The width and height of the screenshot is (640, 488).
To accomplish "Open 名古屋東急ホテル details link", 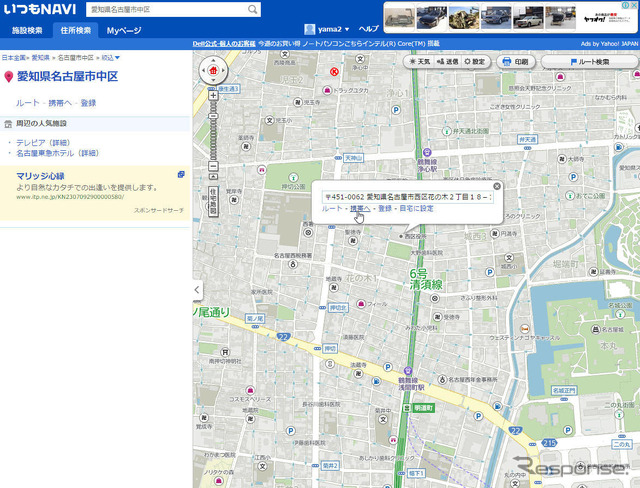I will 58,153.
